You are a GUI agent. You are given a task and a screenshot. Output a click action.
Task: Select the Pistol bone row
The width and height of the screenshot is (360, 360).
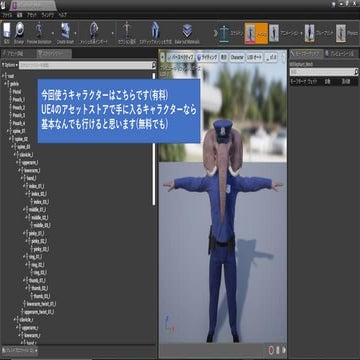point(17,92)
